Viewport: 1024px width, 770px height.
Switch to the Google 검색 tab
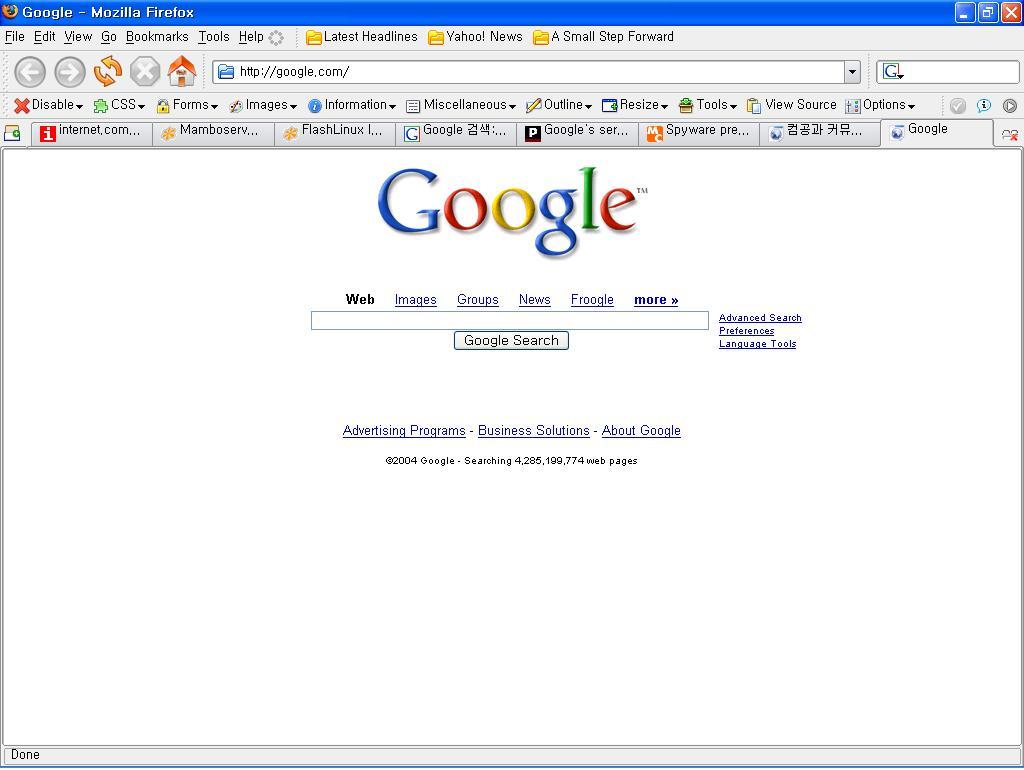pyautogui.click(x=456, y=134)
